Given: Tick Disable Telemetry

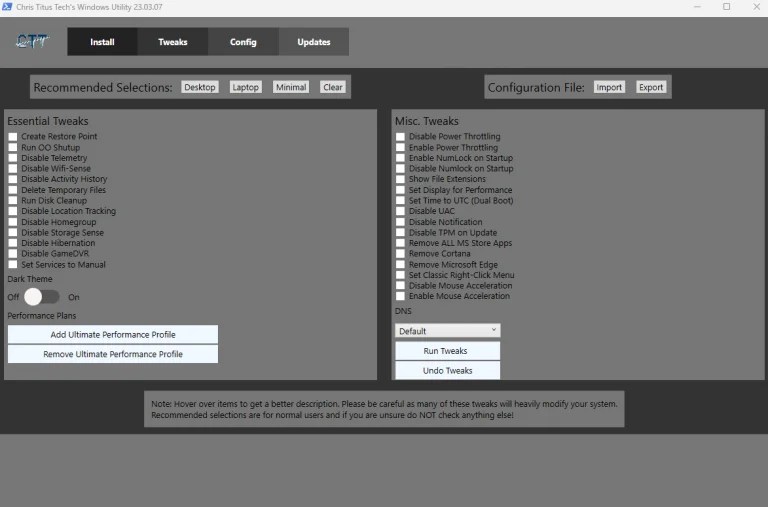Looking at the screenshot, I should pos(13,158).
